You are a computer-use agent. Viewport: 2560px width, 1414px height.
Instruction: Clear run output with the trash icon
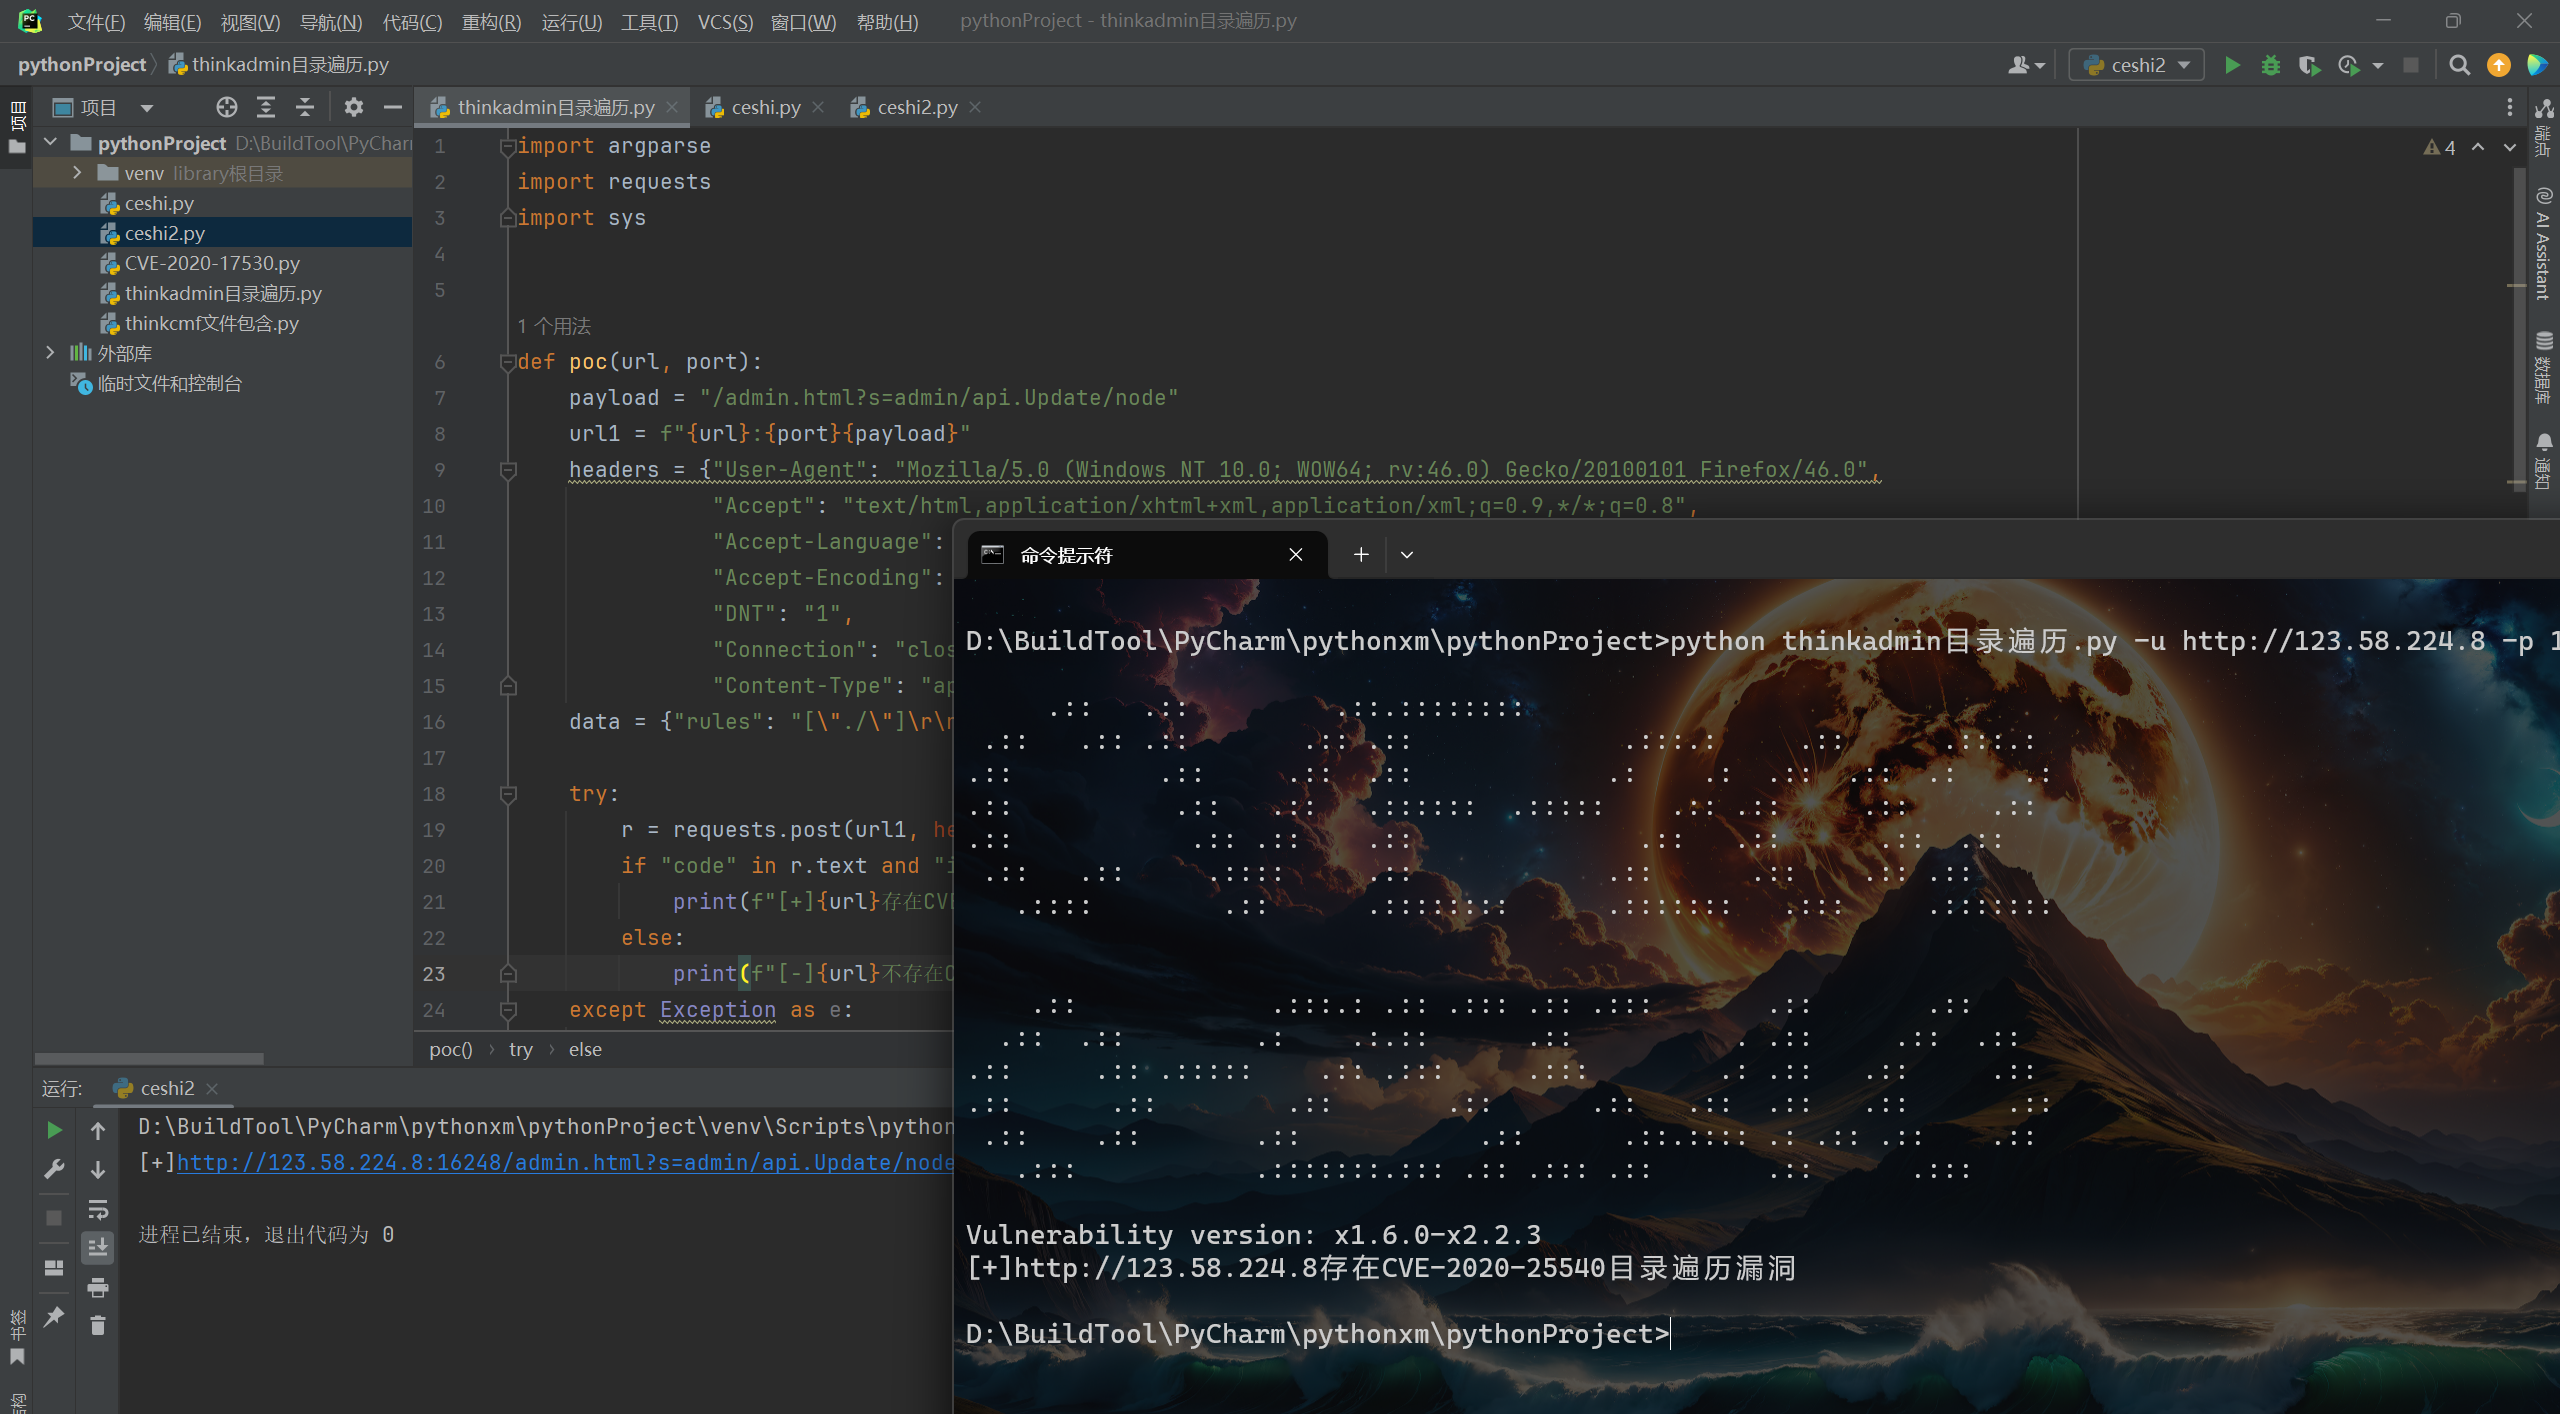click(x=97, y=1325)
